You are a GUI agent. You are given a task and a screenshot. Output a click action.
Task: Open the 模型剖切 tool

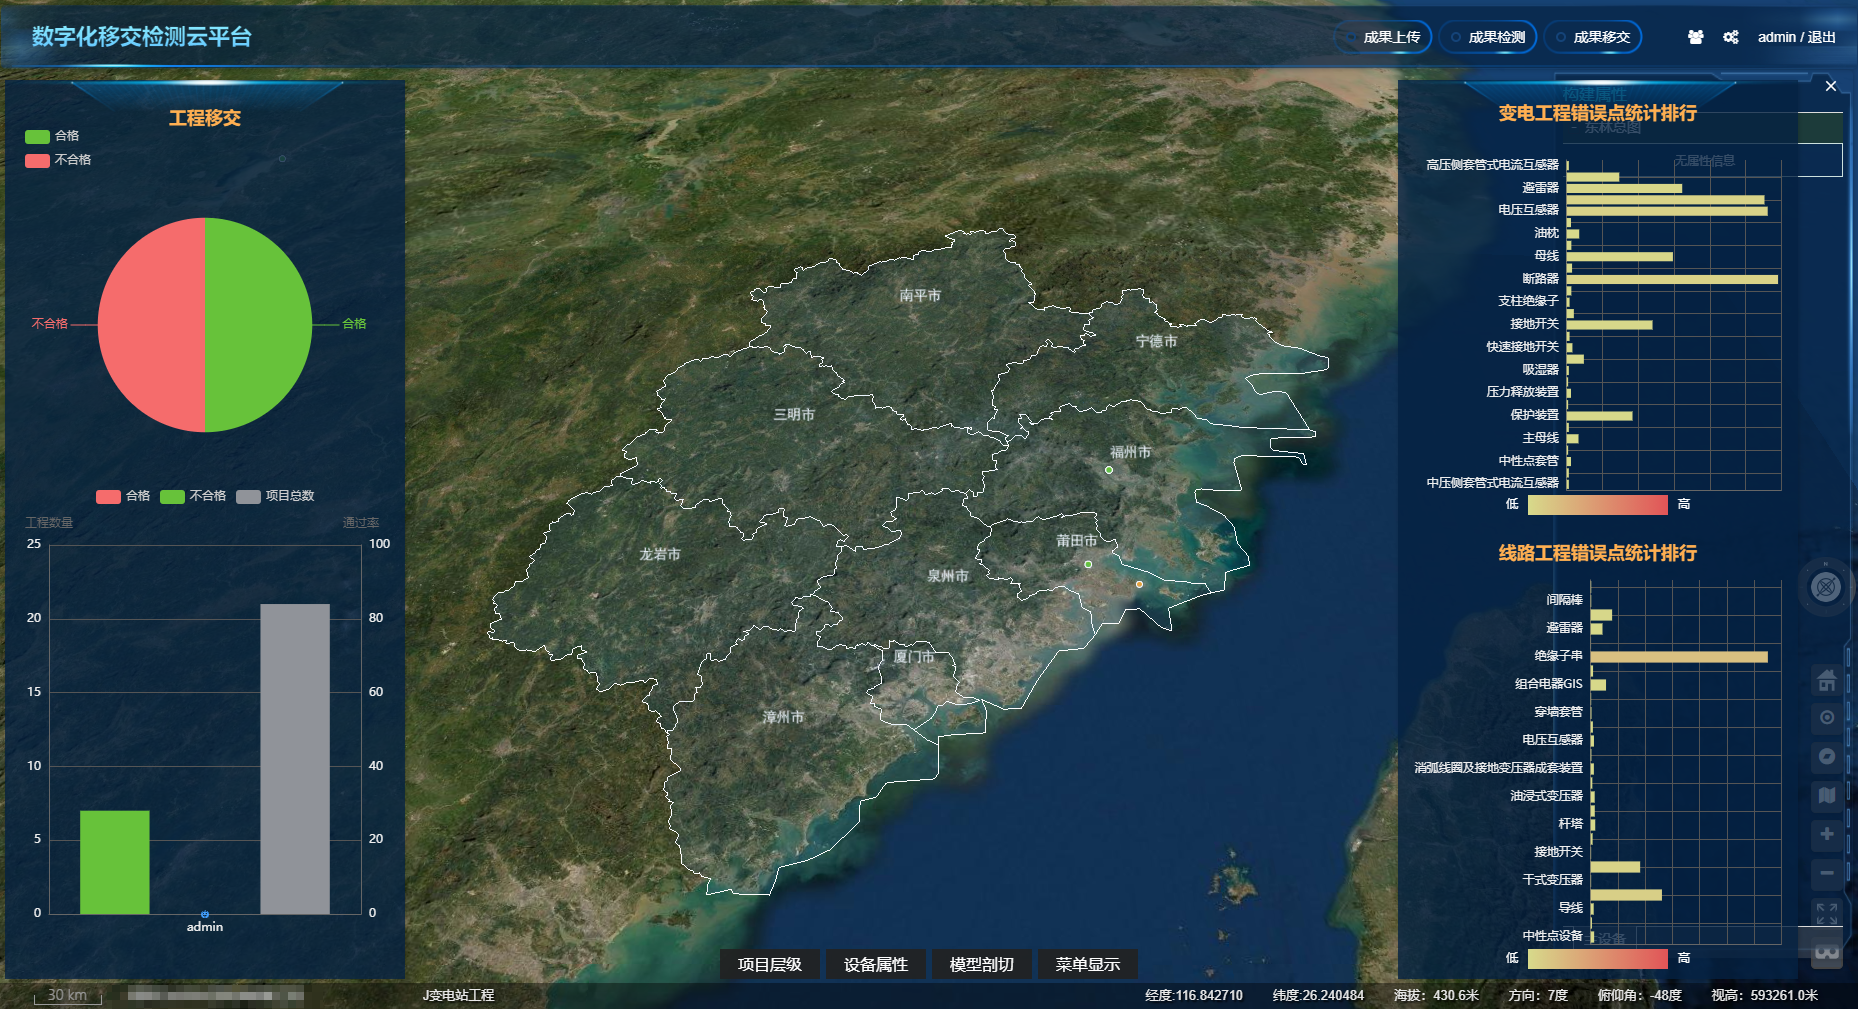coord(981,964)
